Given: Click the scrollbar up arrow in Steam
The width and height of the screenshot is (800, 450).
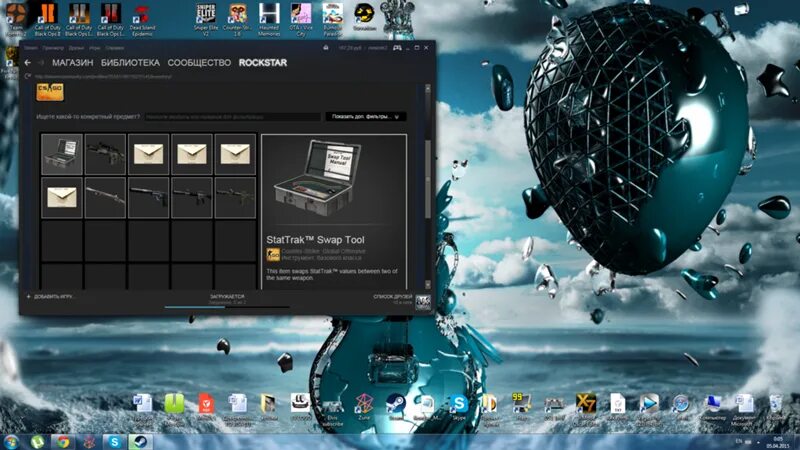Looking at the screenshot, I should click(x=428, y=89).
